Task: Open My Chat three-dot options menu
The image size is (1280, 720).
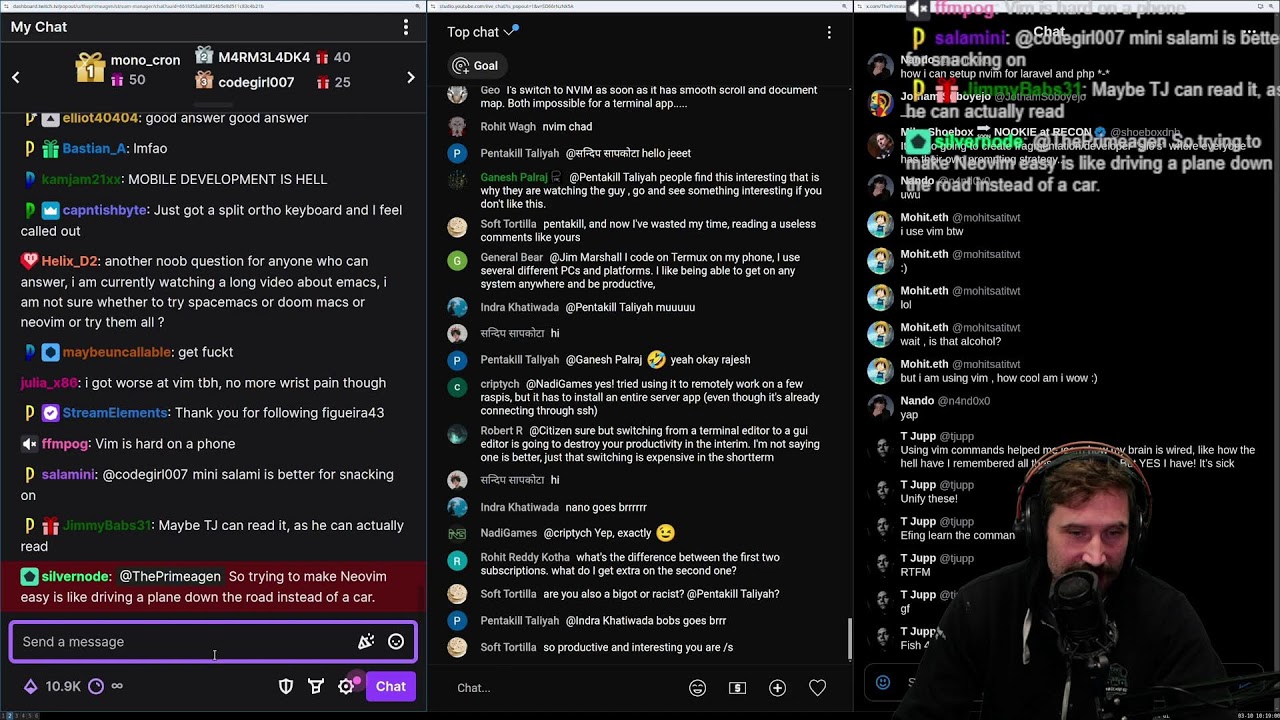Action: tap(405, 27)
